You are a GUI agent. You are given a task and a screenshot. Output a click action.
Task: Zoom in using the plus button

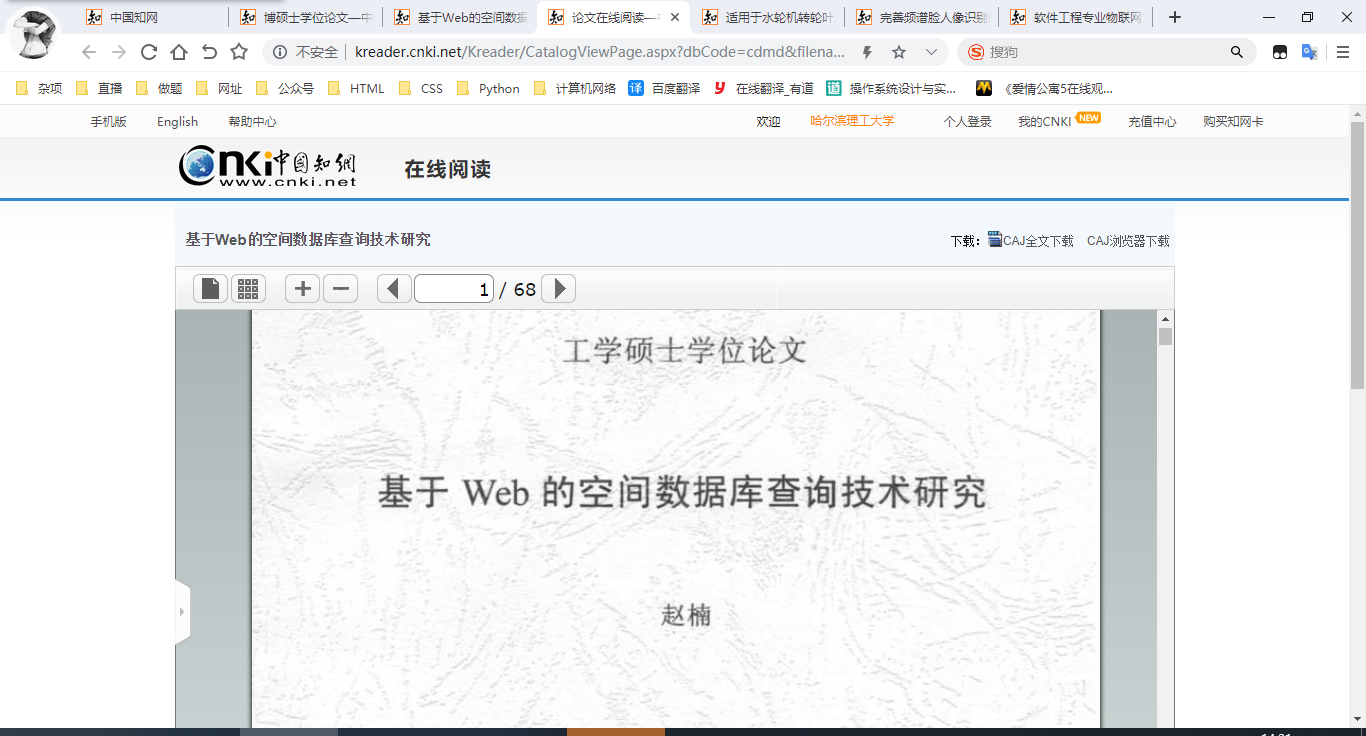(x=302, y=289)
